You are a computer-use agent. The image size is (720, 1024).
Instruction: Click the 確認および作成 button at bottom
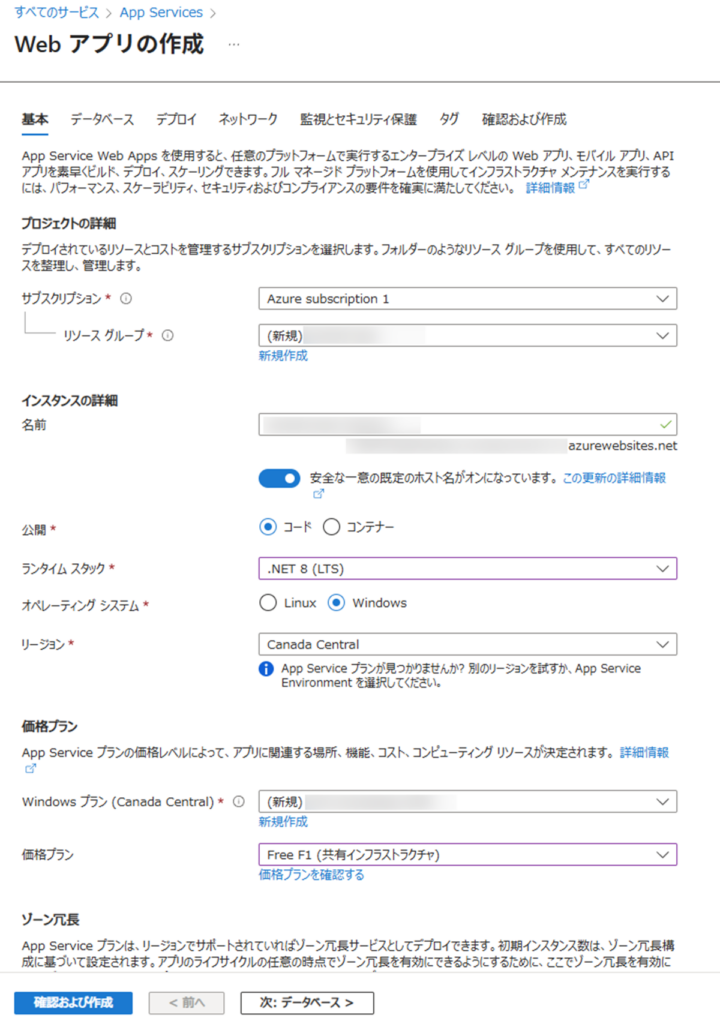coord(73,1002)
